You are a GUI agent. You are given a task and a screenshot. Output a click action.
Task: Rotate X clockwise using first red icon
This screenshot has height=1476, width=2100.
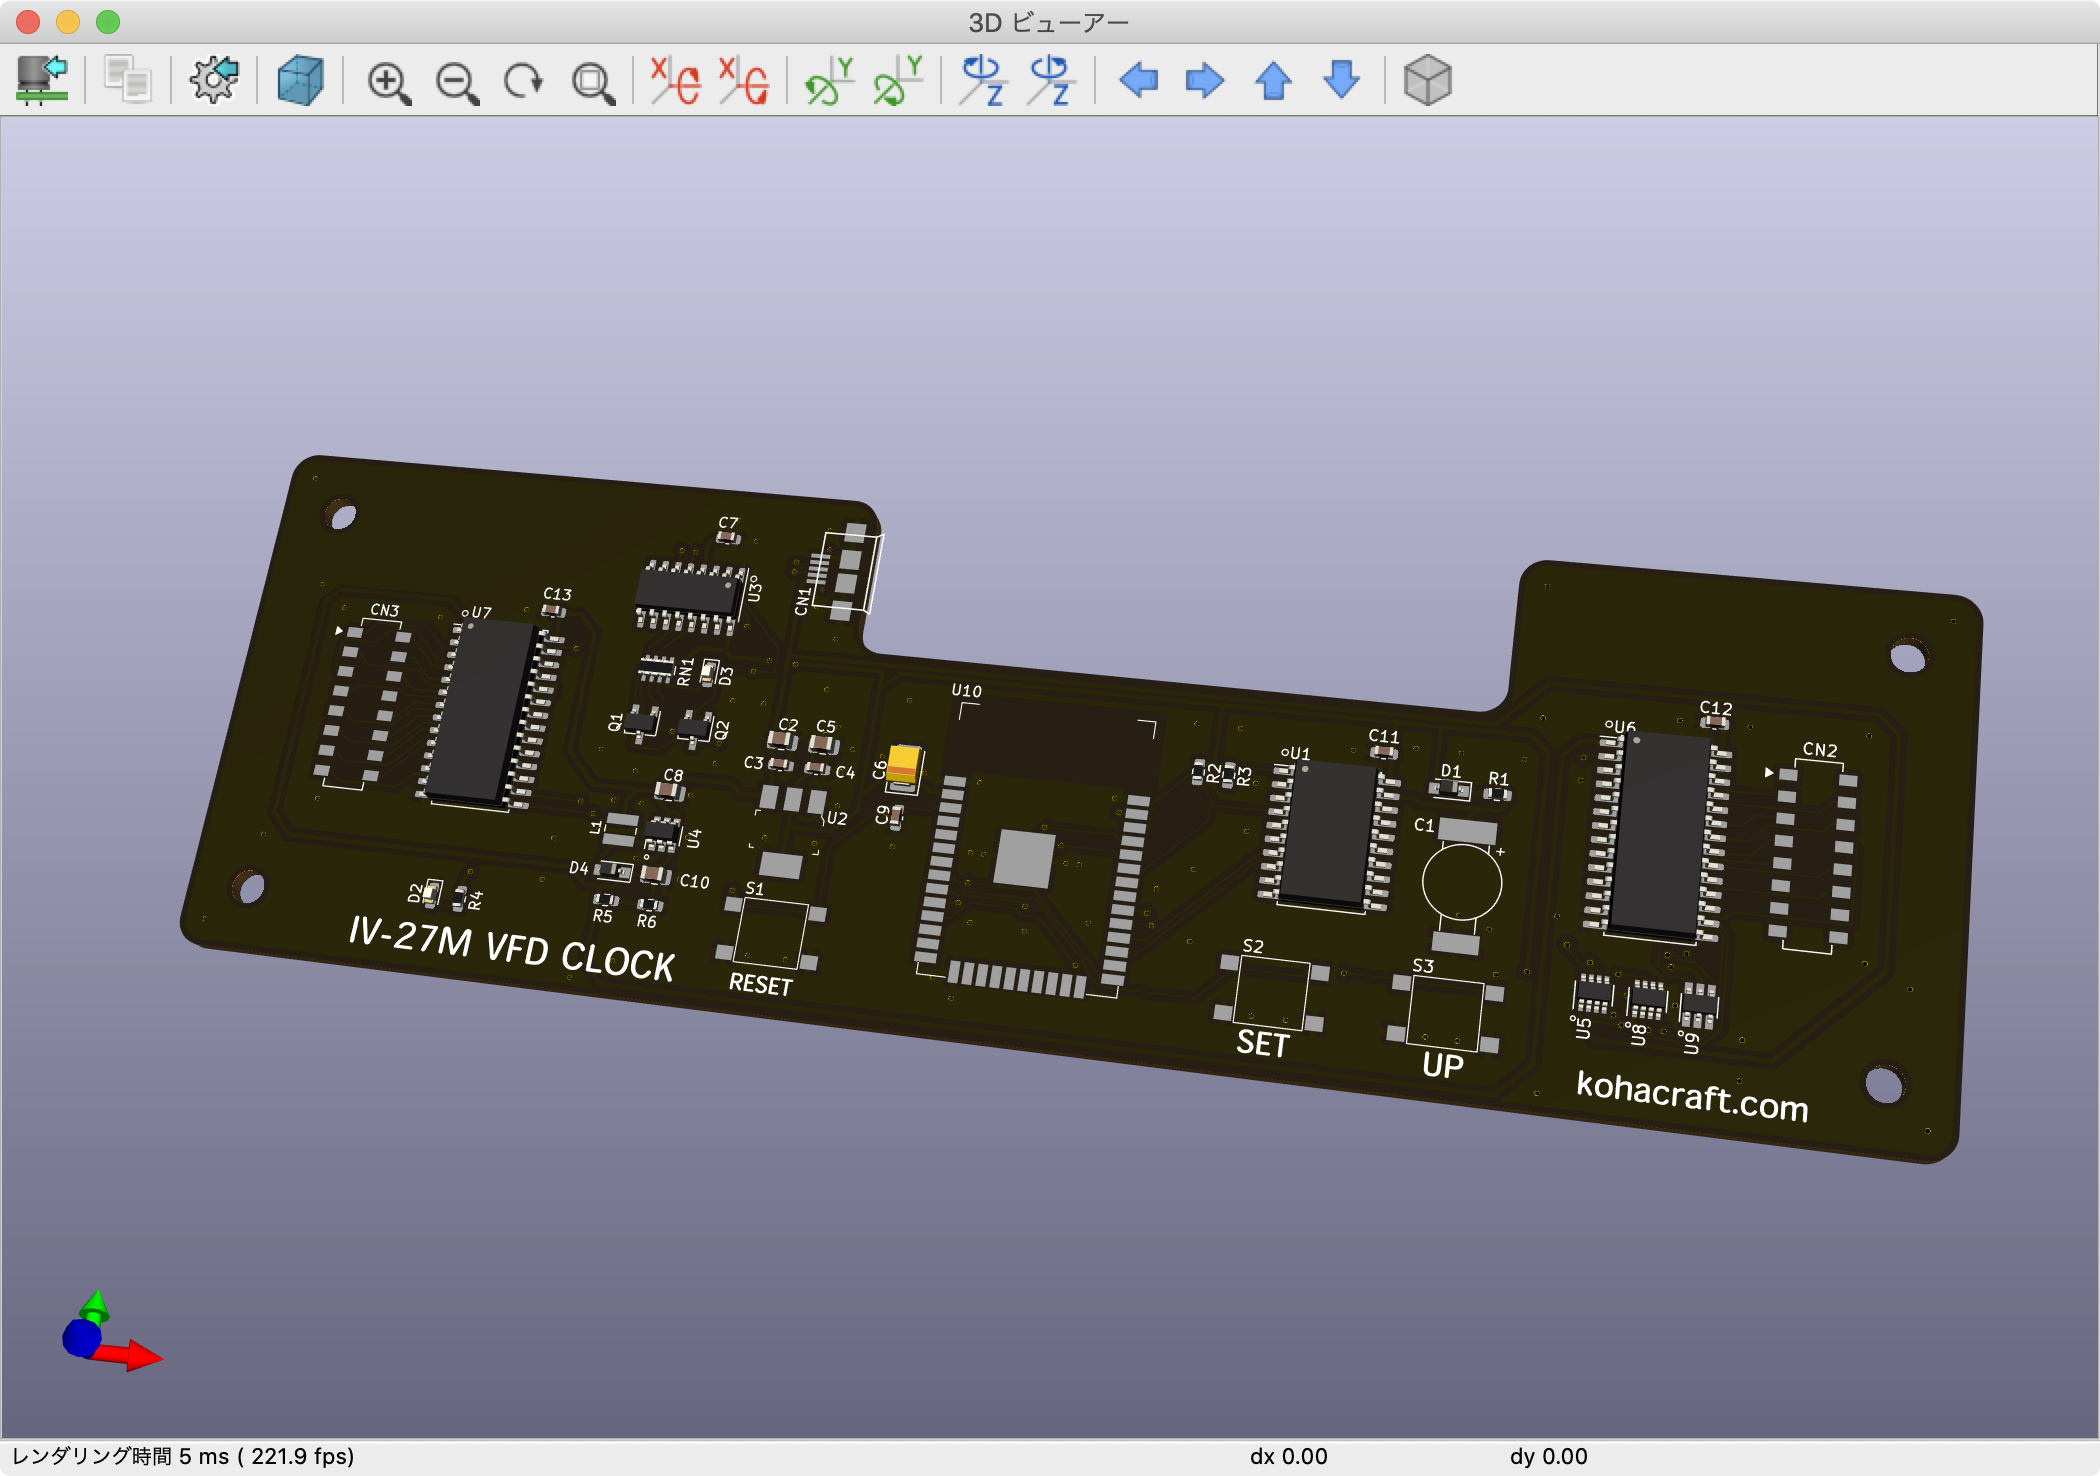point(675,80)
